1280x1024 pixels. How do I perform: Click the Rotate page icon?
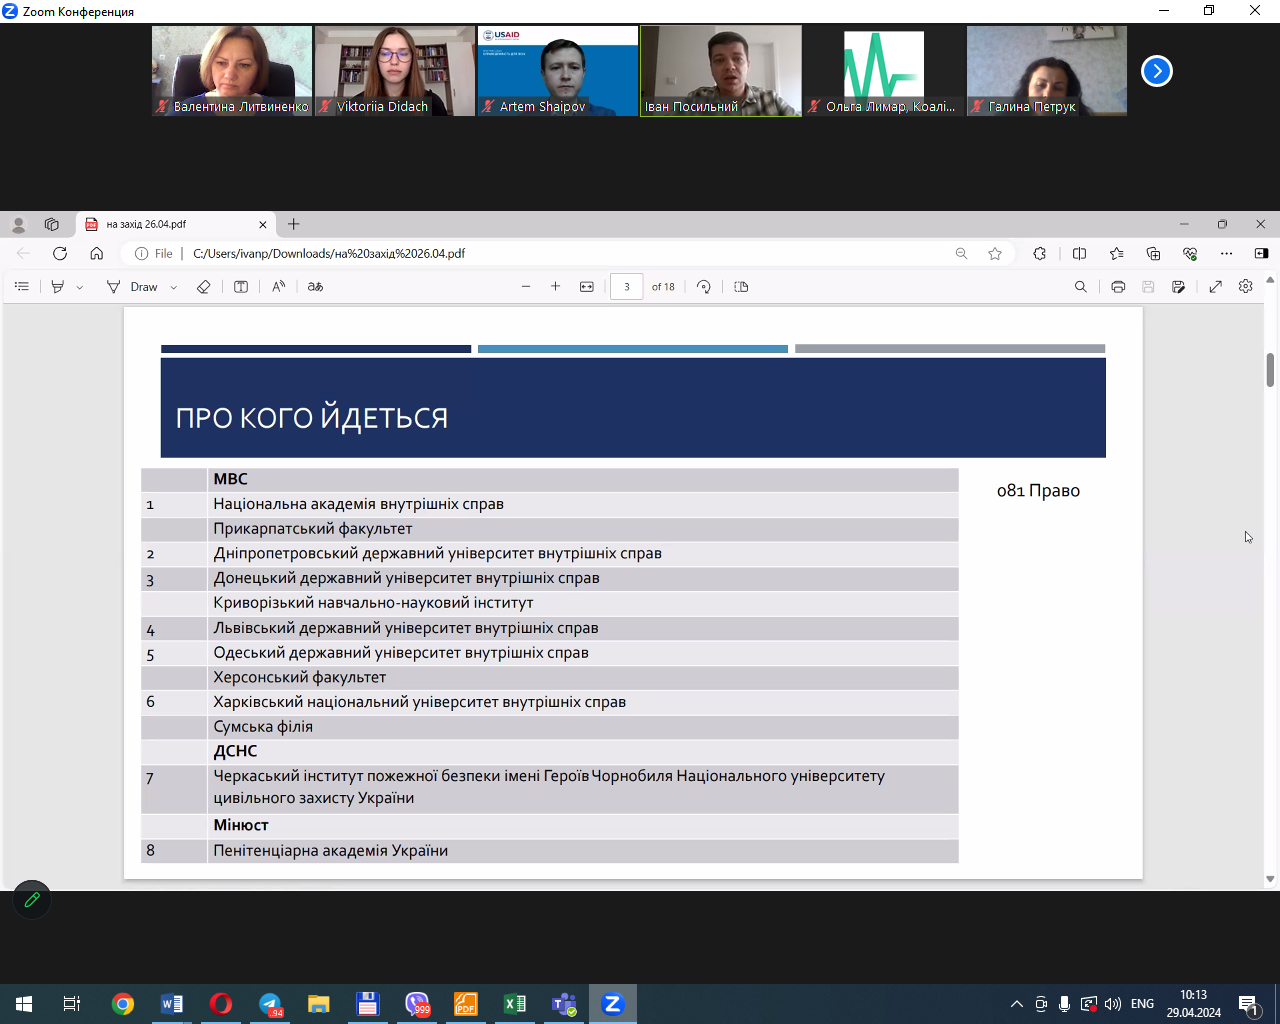[704, 287]
